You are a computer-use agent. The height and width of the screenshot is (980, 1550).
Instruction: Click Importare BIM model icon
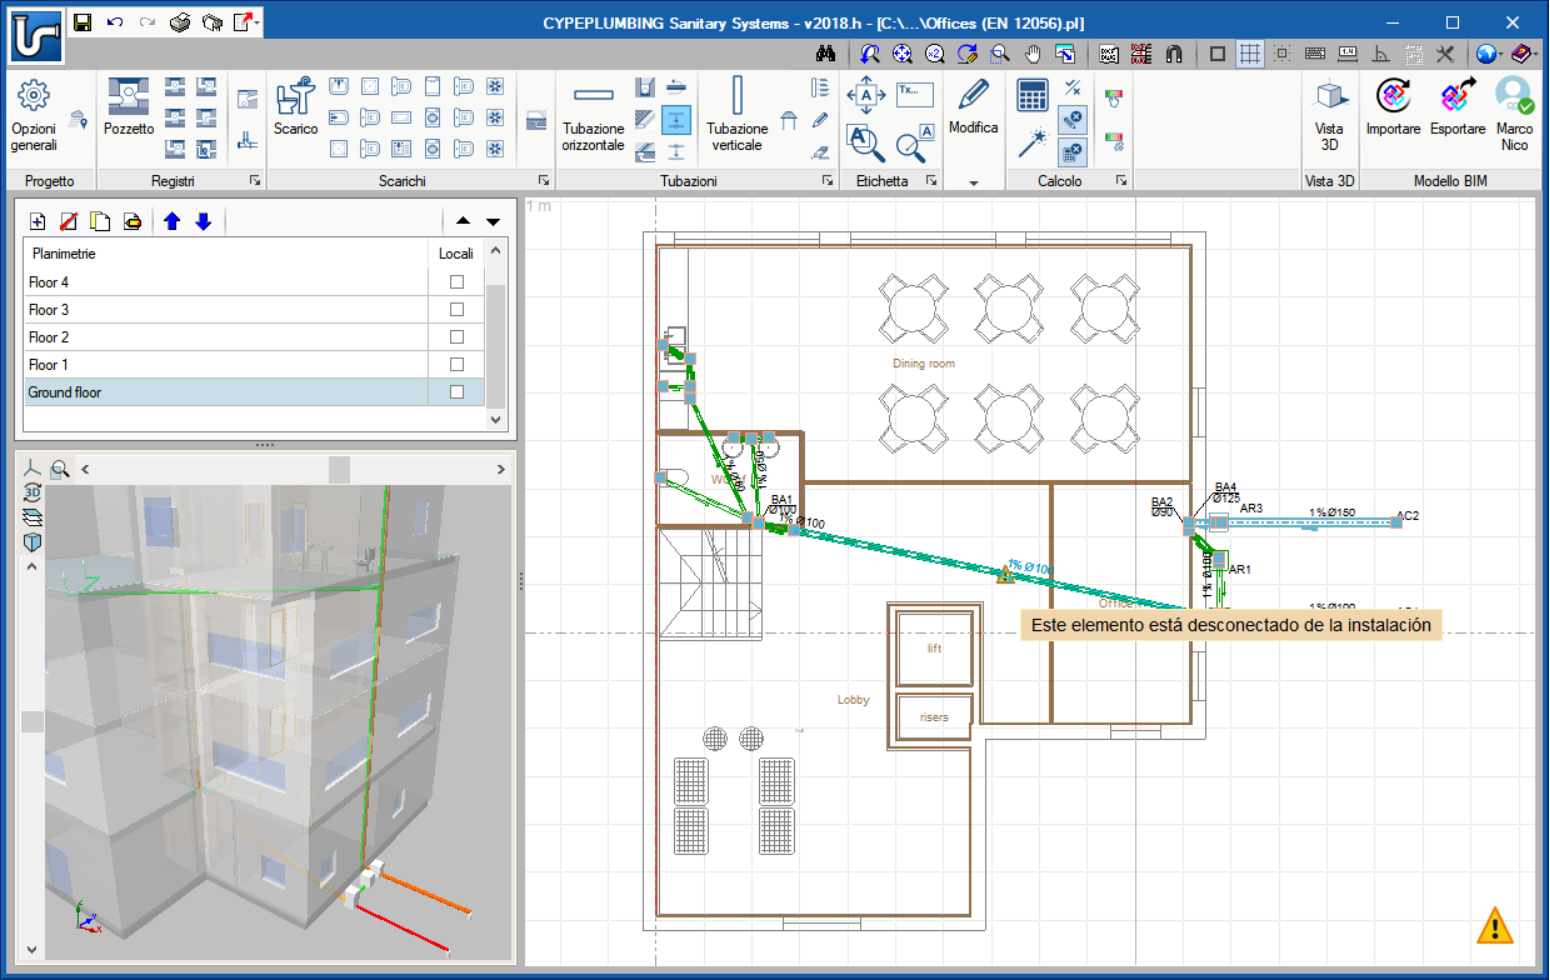click(x=1393, y=107)
